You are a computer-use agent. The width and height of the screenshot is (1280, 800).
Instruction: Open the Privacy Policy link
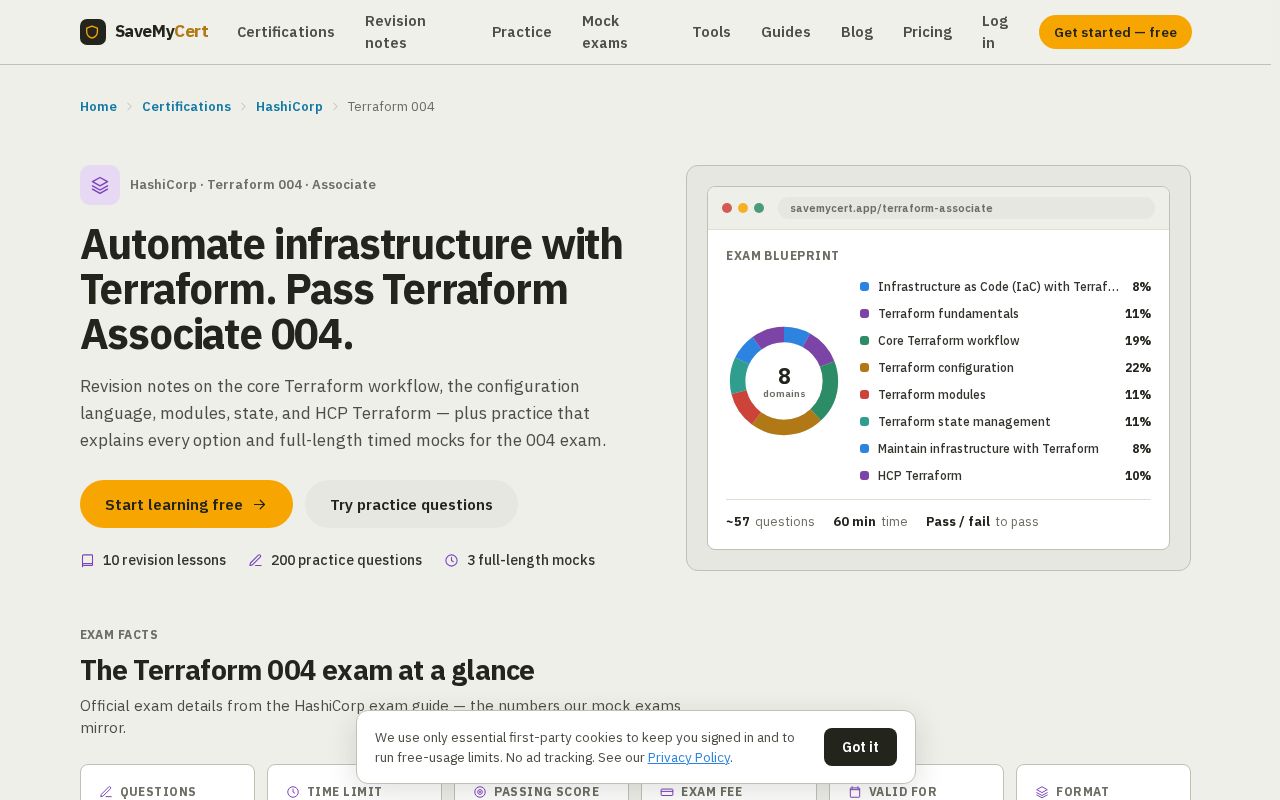[689, 758]
